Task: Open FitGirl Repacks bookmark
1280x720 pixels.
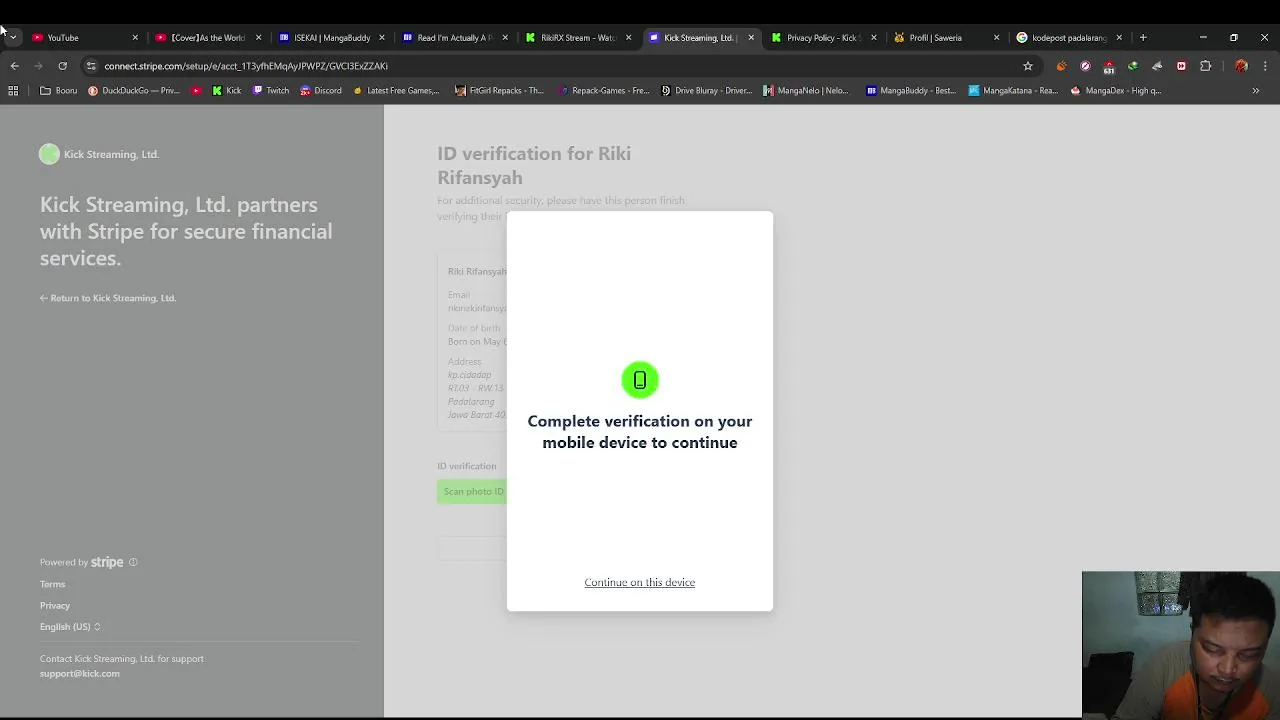Action: [x=499, y=90]
